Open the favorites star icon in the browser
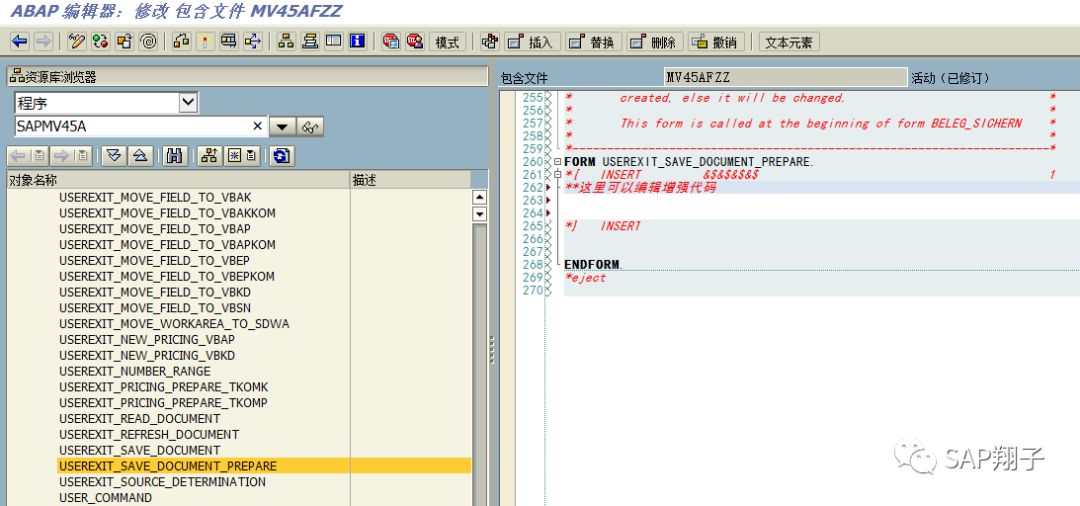Image resolution: width=1080 pixels, height=506 pixels. (241, 156)
